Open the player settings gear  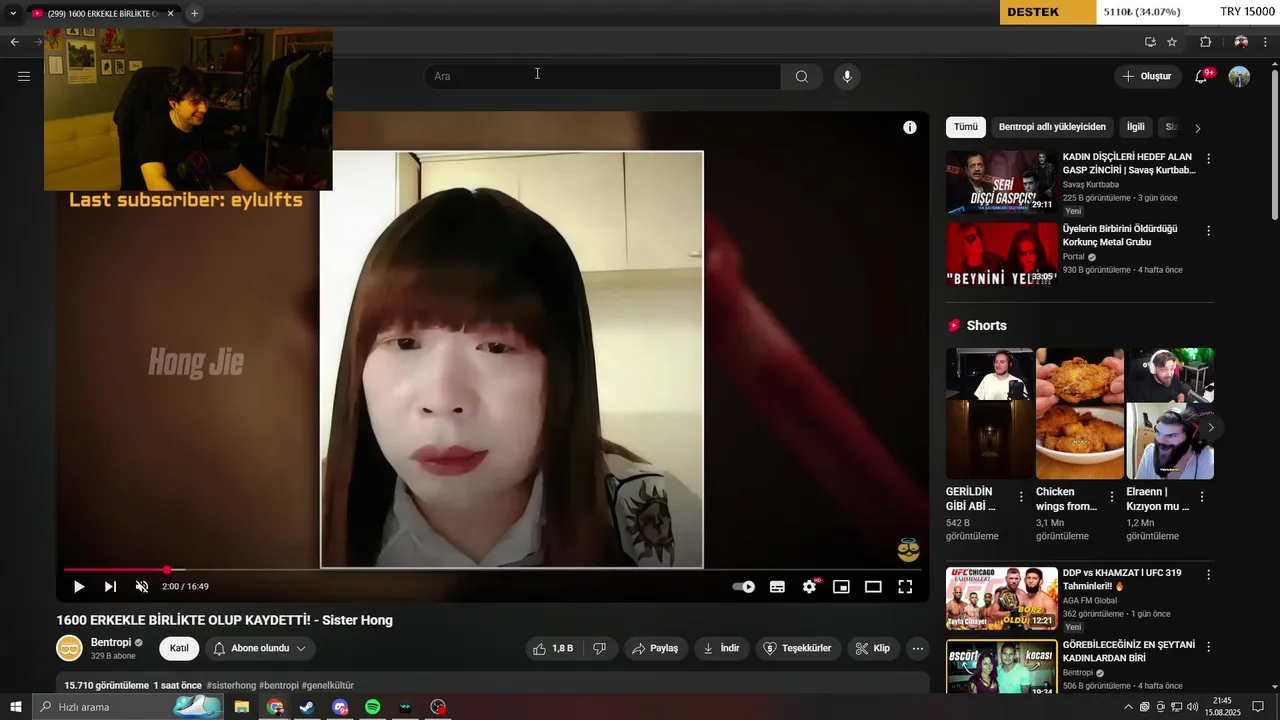click(809, 587)
